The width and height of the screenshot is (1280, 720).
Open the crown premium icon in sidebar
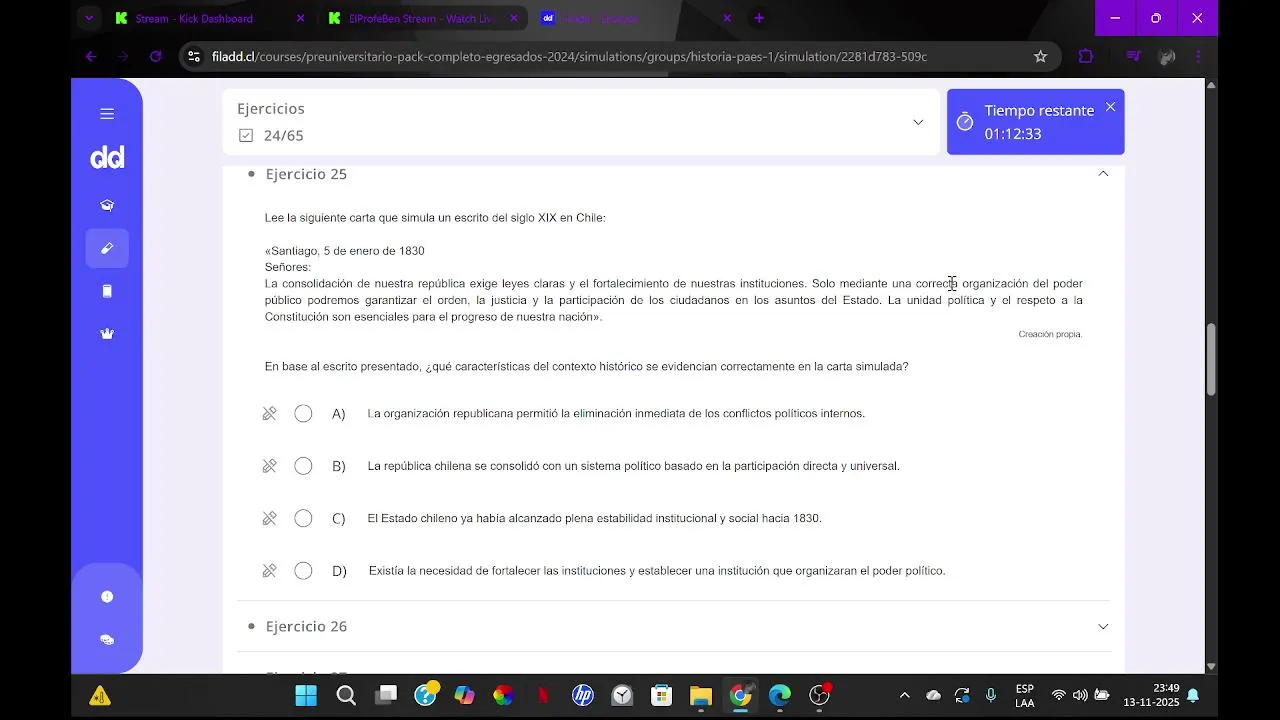[107, 334]
